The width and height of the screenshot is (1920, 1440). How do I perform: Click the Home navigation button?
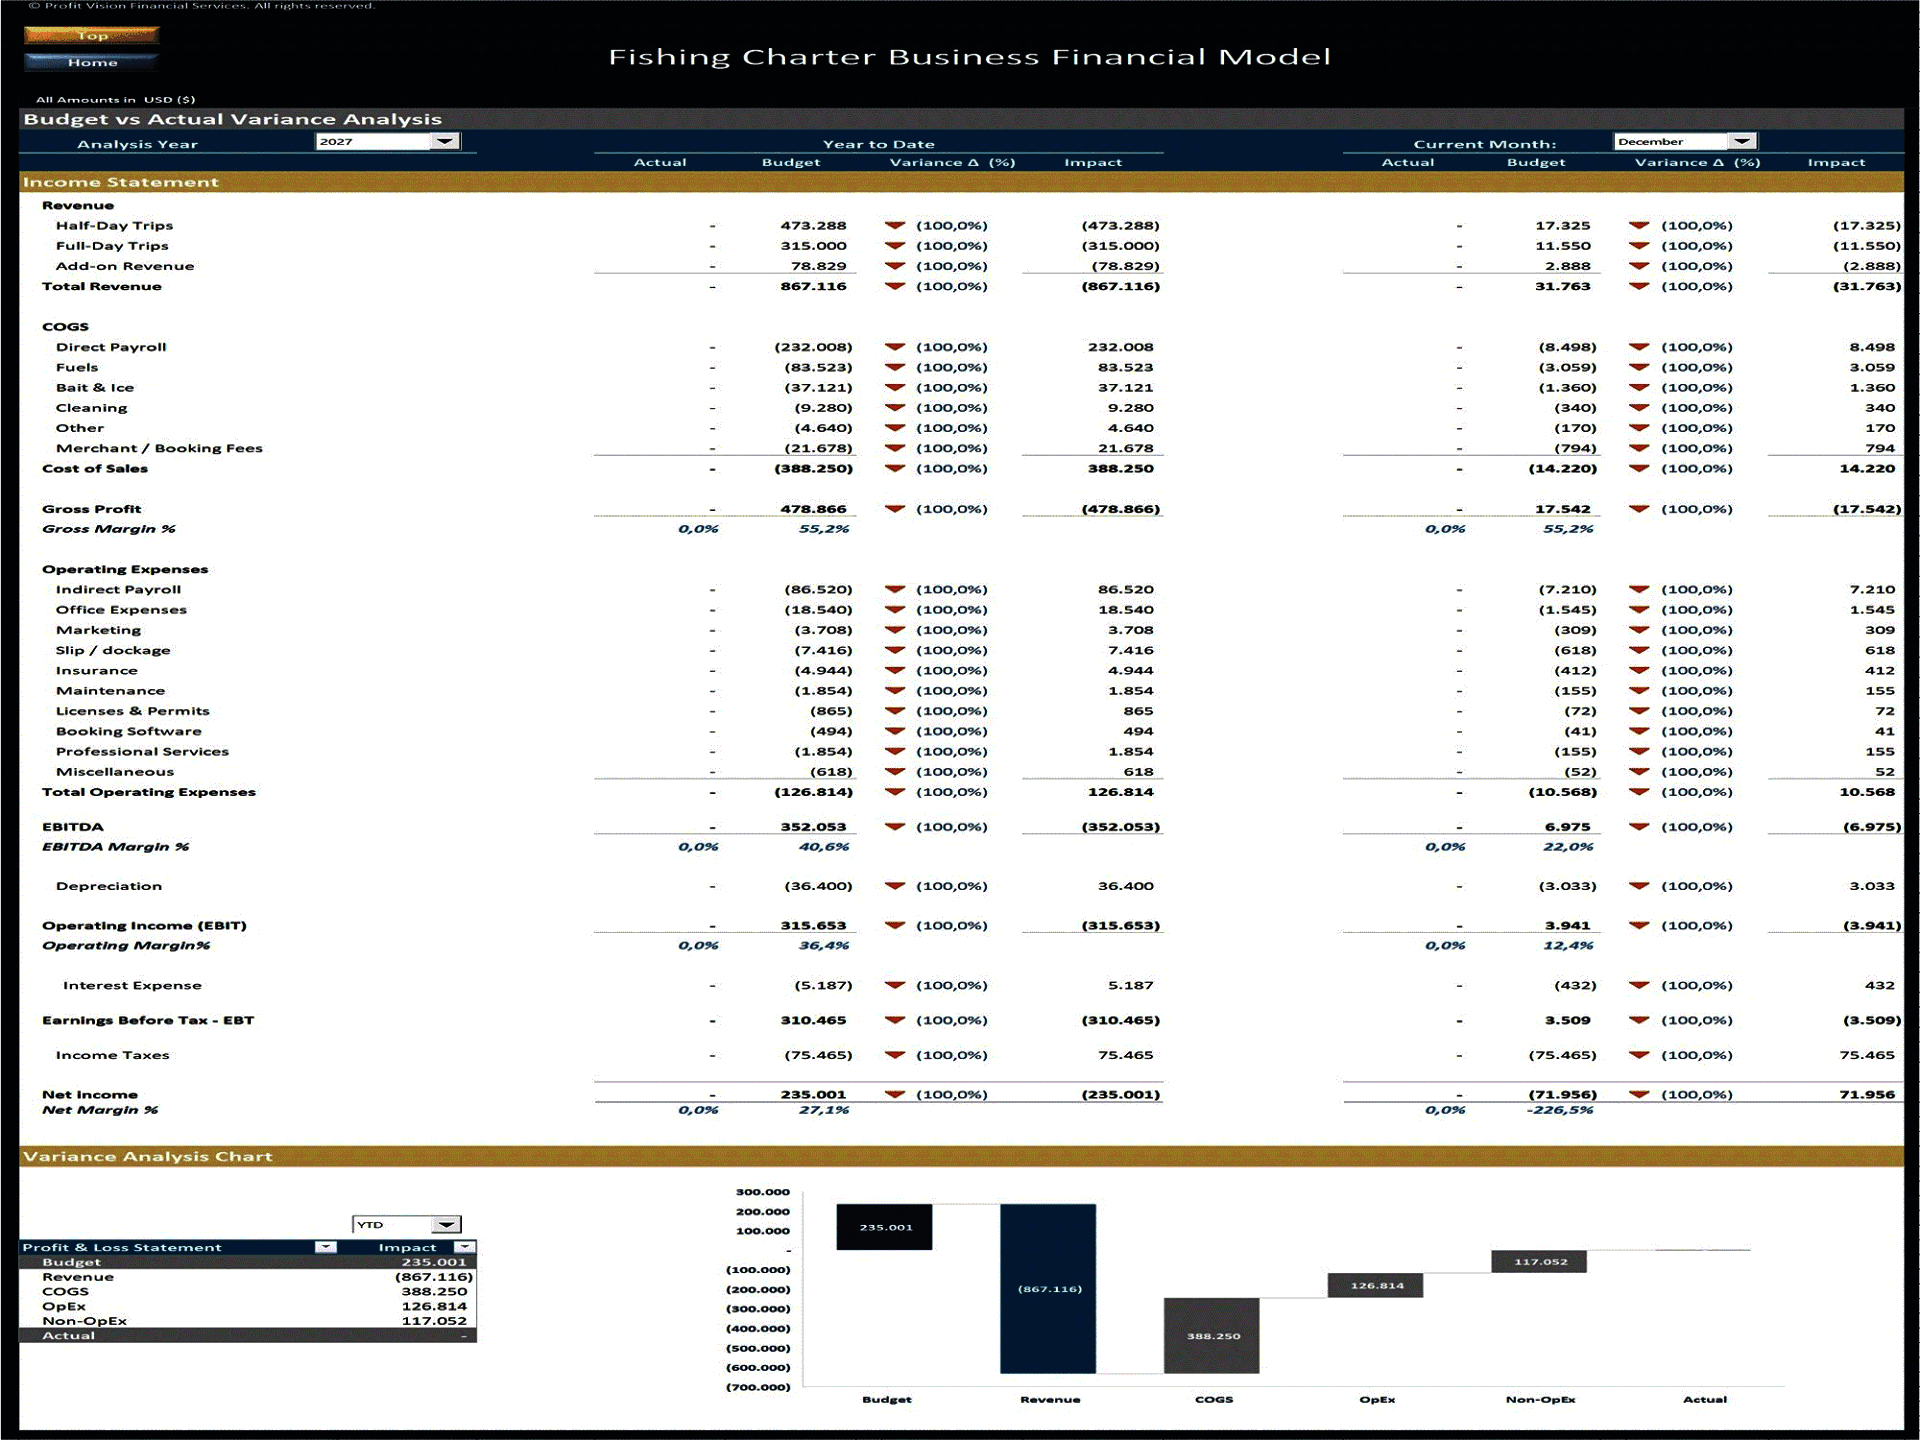pyautogui.click(x=93, y=61)
